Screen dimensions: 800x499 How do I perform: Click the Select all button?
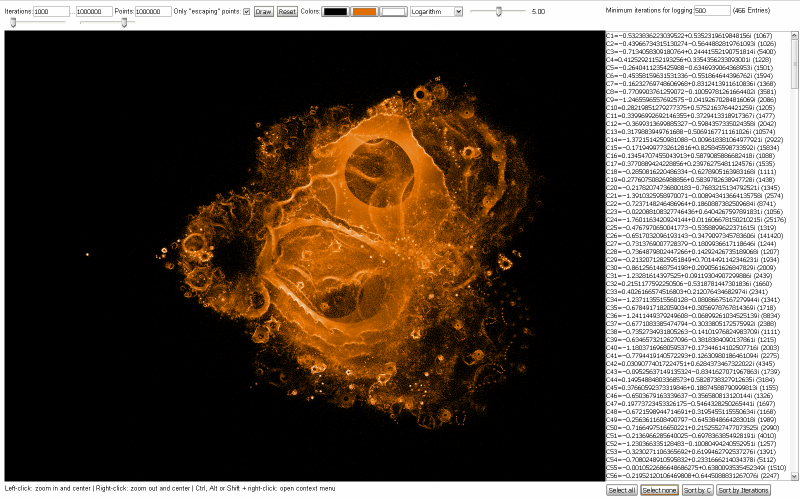[621, 491]
